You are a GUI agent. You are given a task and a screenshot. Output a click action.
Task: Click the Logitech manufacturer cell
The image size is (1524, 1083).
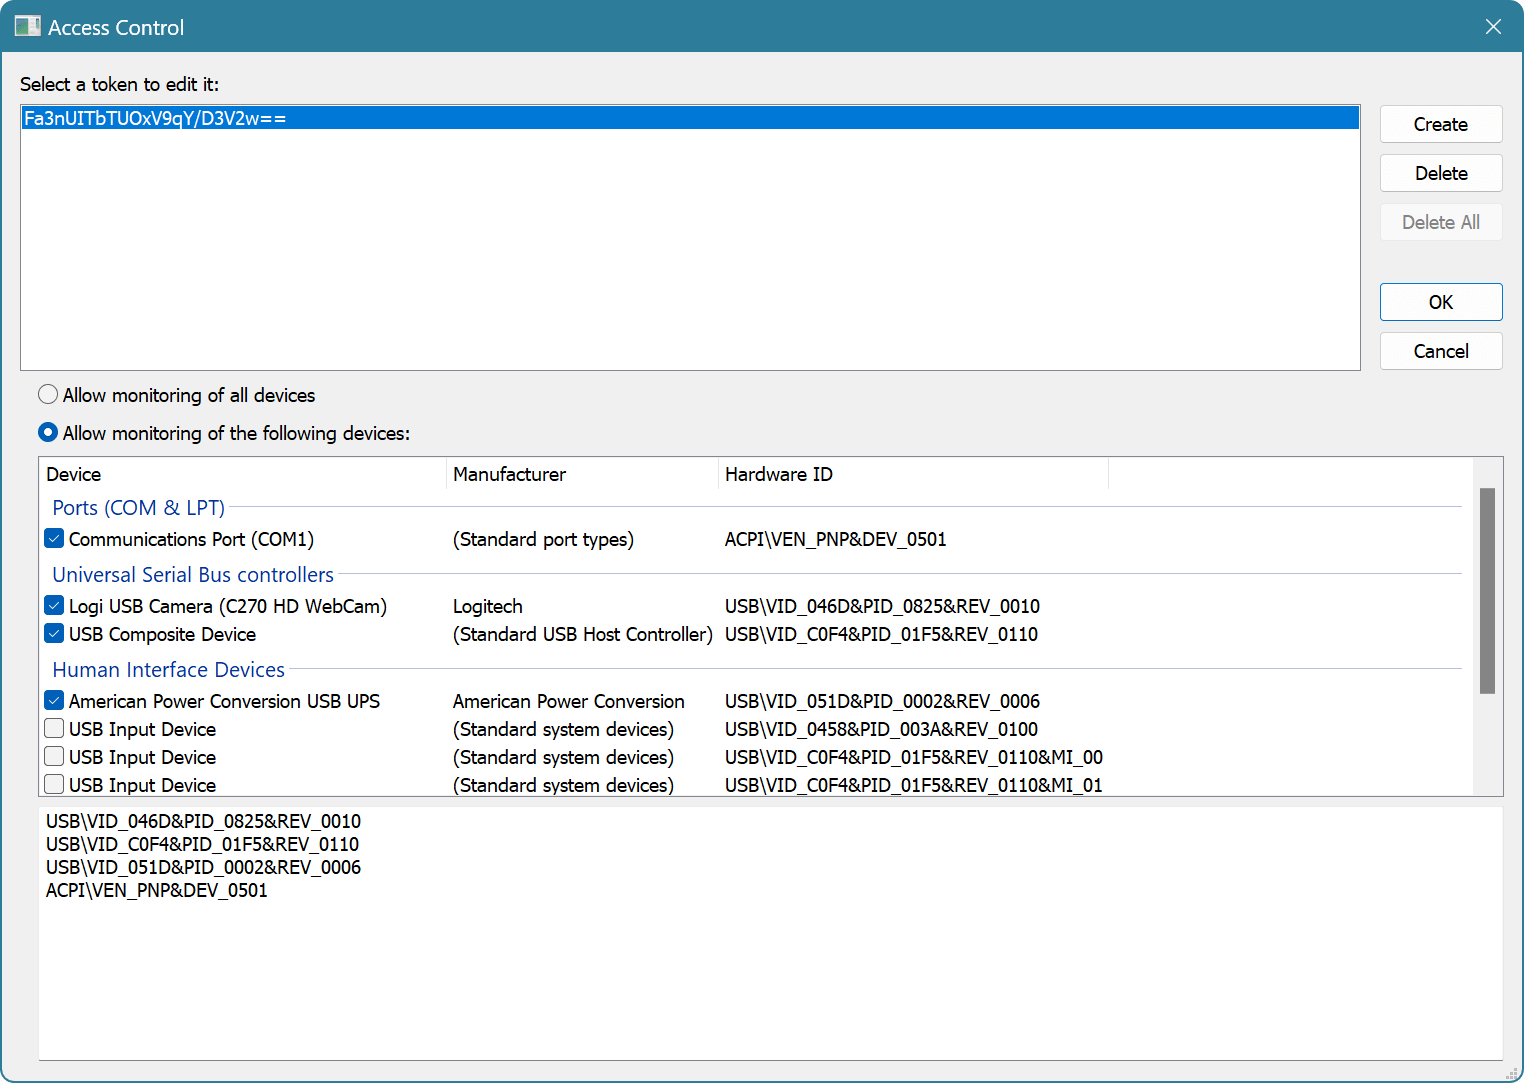pyautogui.click(x=488, y=606)
